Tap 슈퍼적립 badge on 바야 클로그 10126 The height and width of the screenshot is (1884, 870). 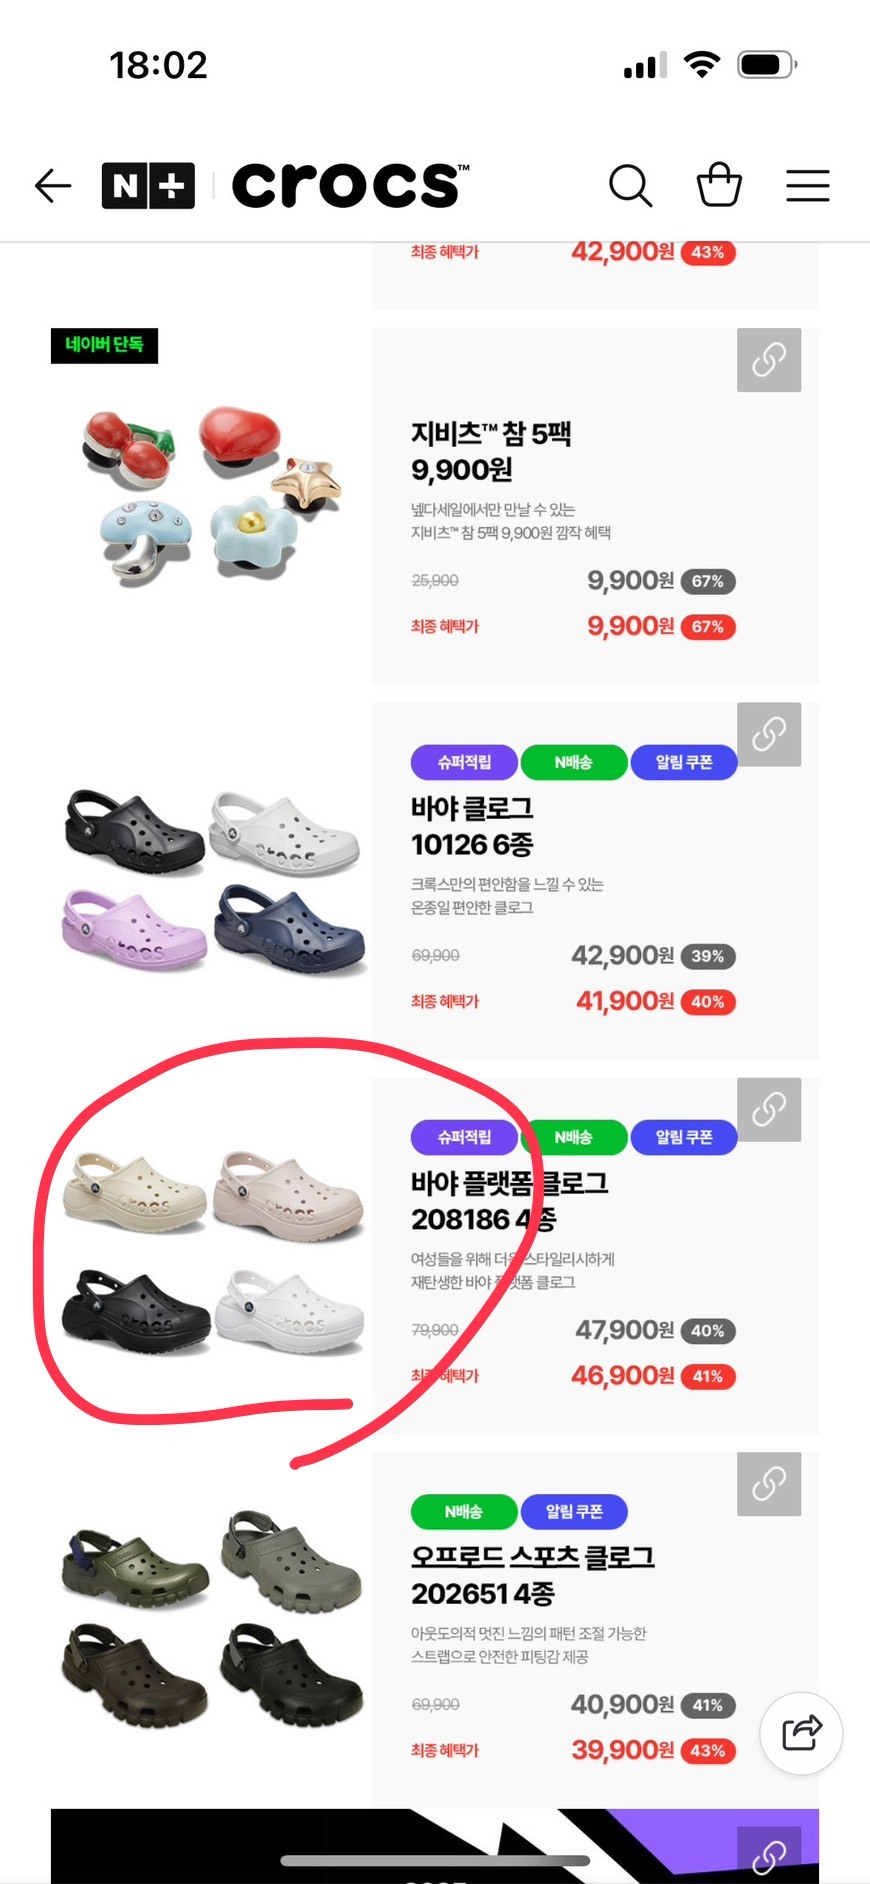pos(464,762)
